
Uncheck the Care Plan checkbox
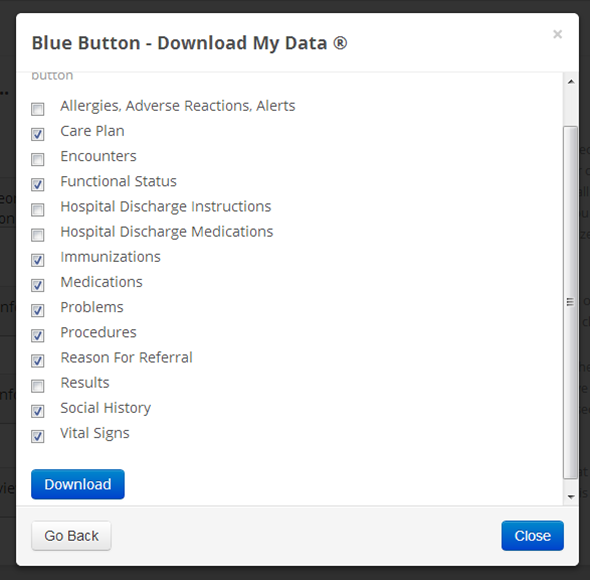point(38,134)
